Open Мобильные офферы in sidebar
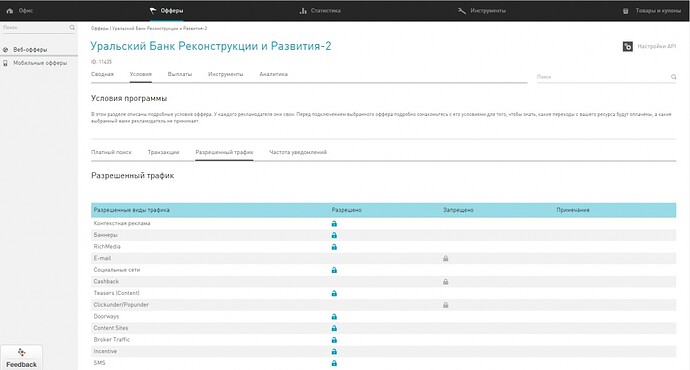 point(40,63)
